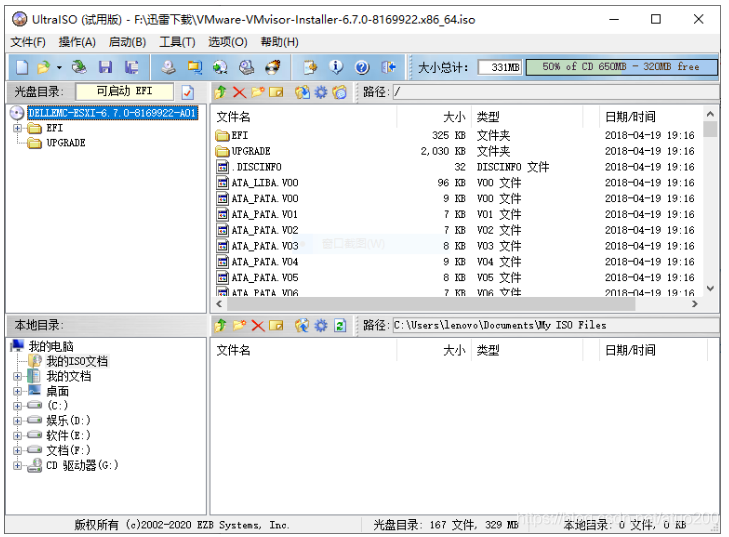729x537 pixels.
Task: Select the .DISCINFO file row
Action: click(x=458, y=167)
